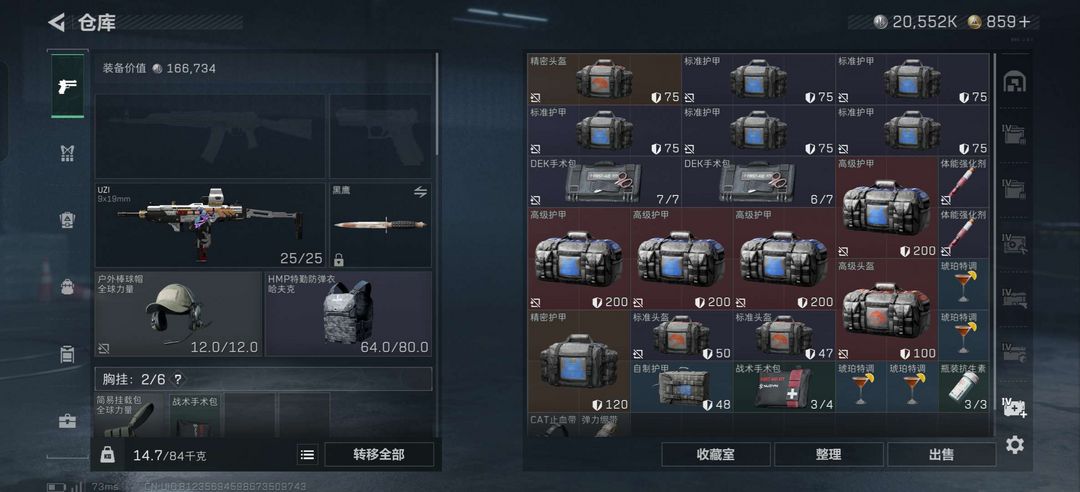Tap the 整理 sort button
1080x492 pixels.
pos(829,455)
